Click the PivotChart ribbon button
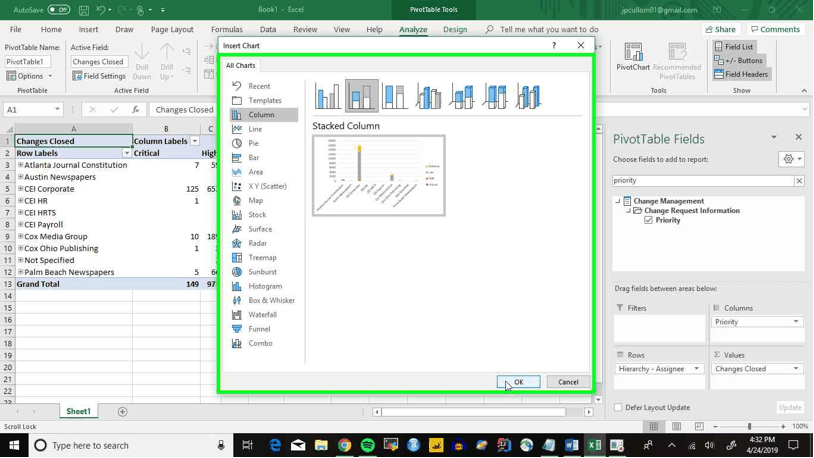The image size is (814, 458). pyautogui.click(x=633, y=58)
